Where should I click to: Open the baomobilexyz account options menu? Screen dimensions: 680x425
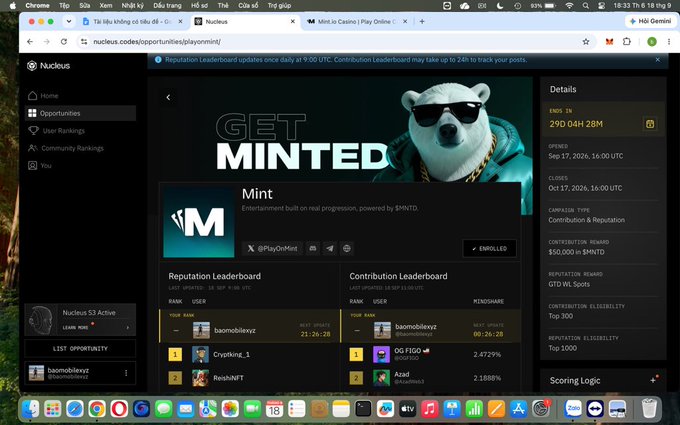click(126, 373)
